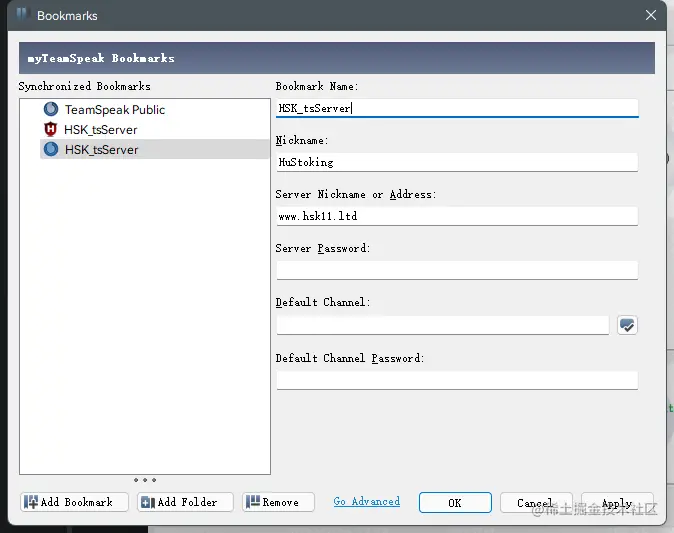Screen dimensions: 674x533
Task: Click the Default Channel label
Action: click(322, 302)
